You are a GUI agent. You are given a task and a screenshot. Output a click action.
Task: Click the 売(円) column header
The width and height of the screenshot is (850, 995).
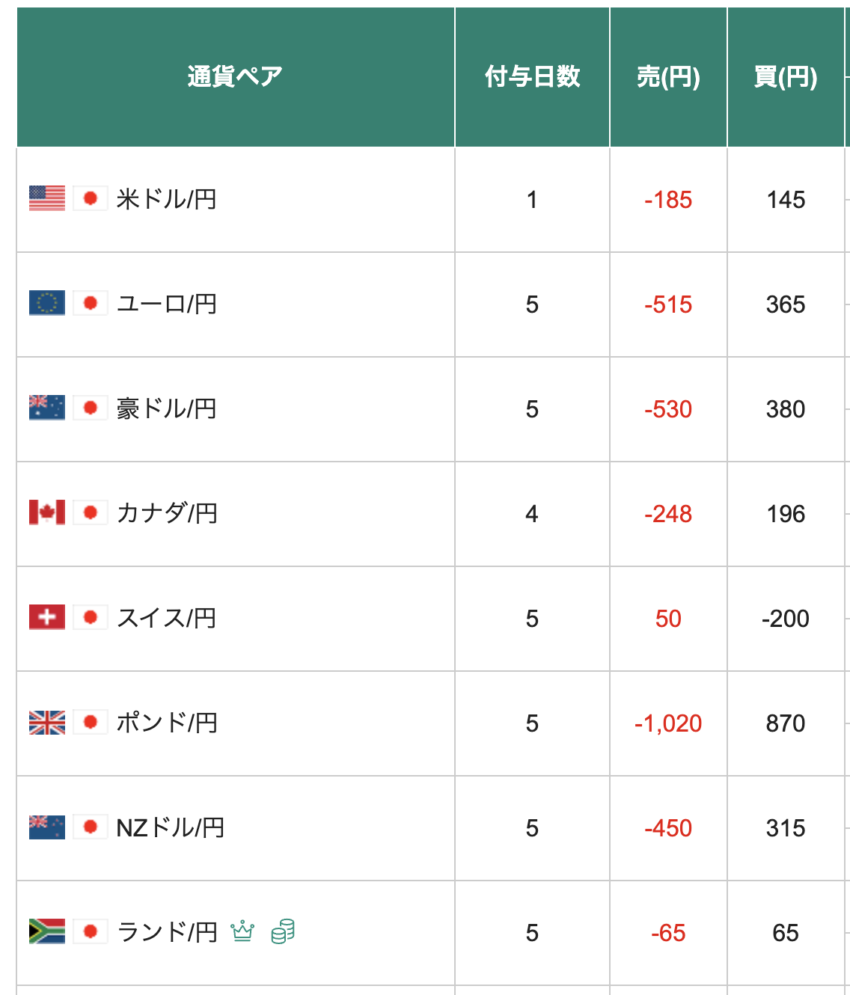point(668,77)
